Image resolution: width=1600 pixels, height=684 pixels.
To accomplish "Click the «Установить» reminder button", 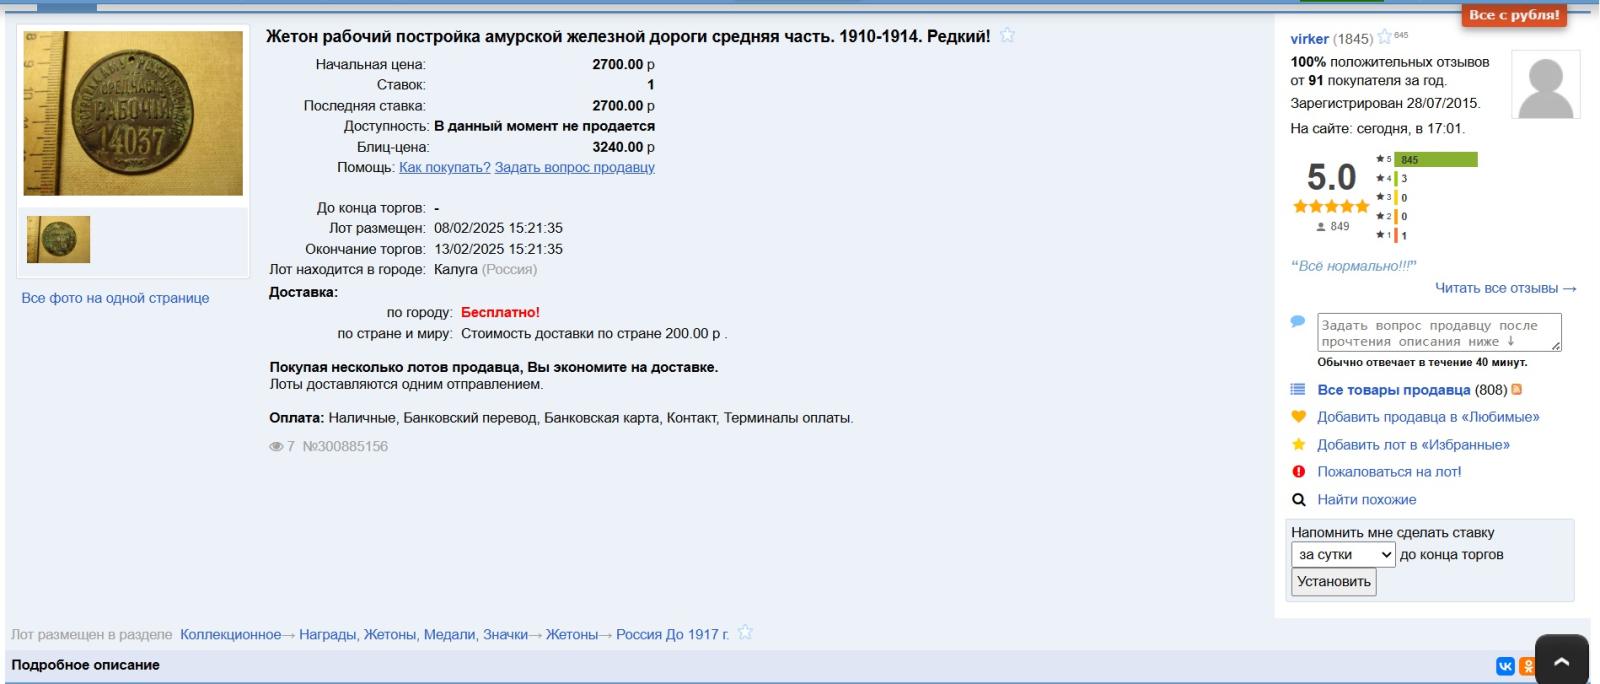I will click(x=1333, y=582).
